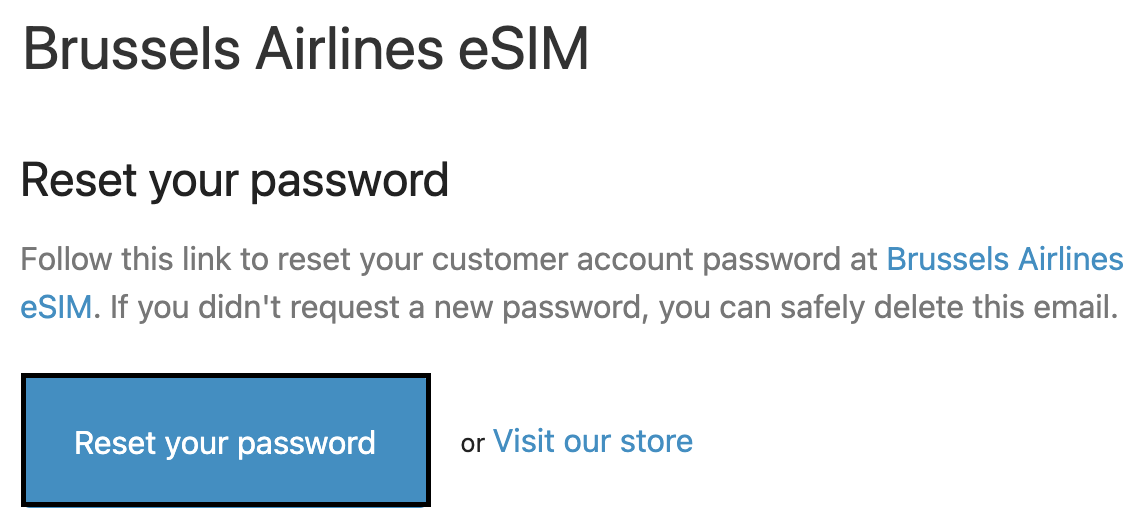Click the word 'store' in the store link
This screenshot has width=1140, height=520.
[656, 441]
